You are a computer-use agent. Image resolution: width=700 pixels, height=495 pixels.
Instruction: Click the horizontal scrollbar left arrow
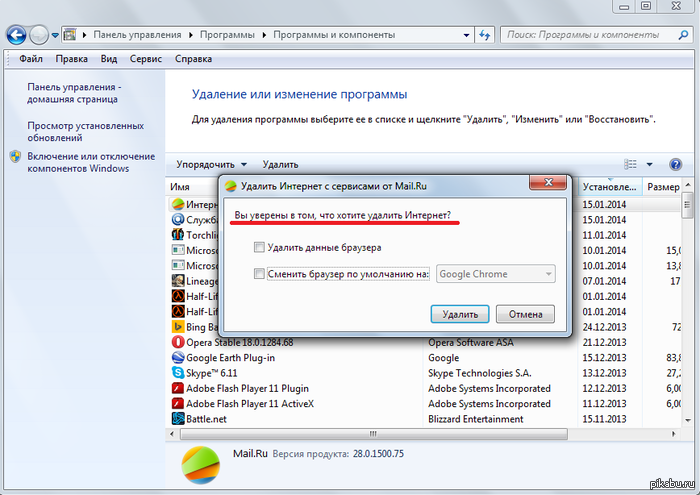pyautogui.click(x=172, y=434)
